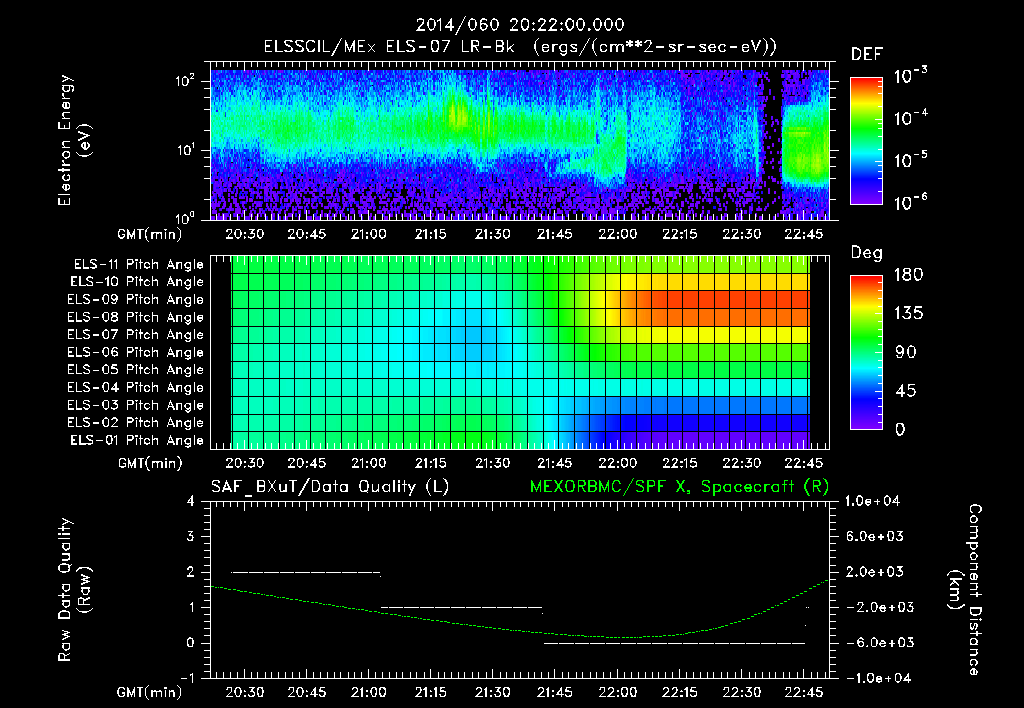
Task: Click the white data quality segment at level 2
Action: point(306,572)
